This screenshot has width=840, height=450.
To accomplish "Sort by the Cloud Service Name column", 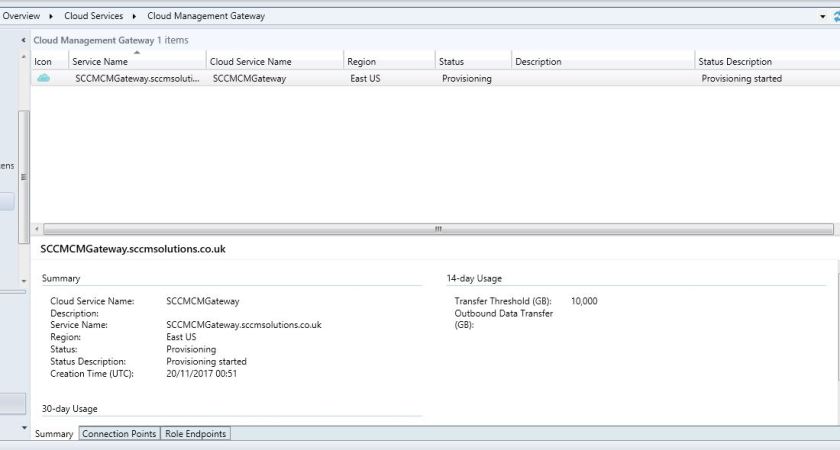I will coord(275,62).
